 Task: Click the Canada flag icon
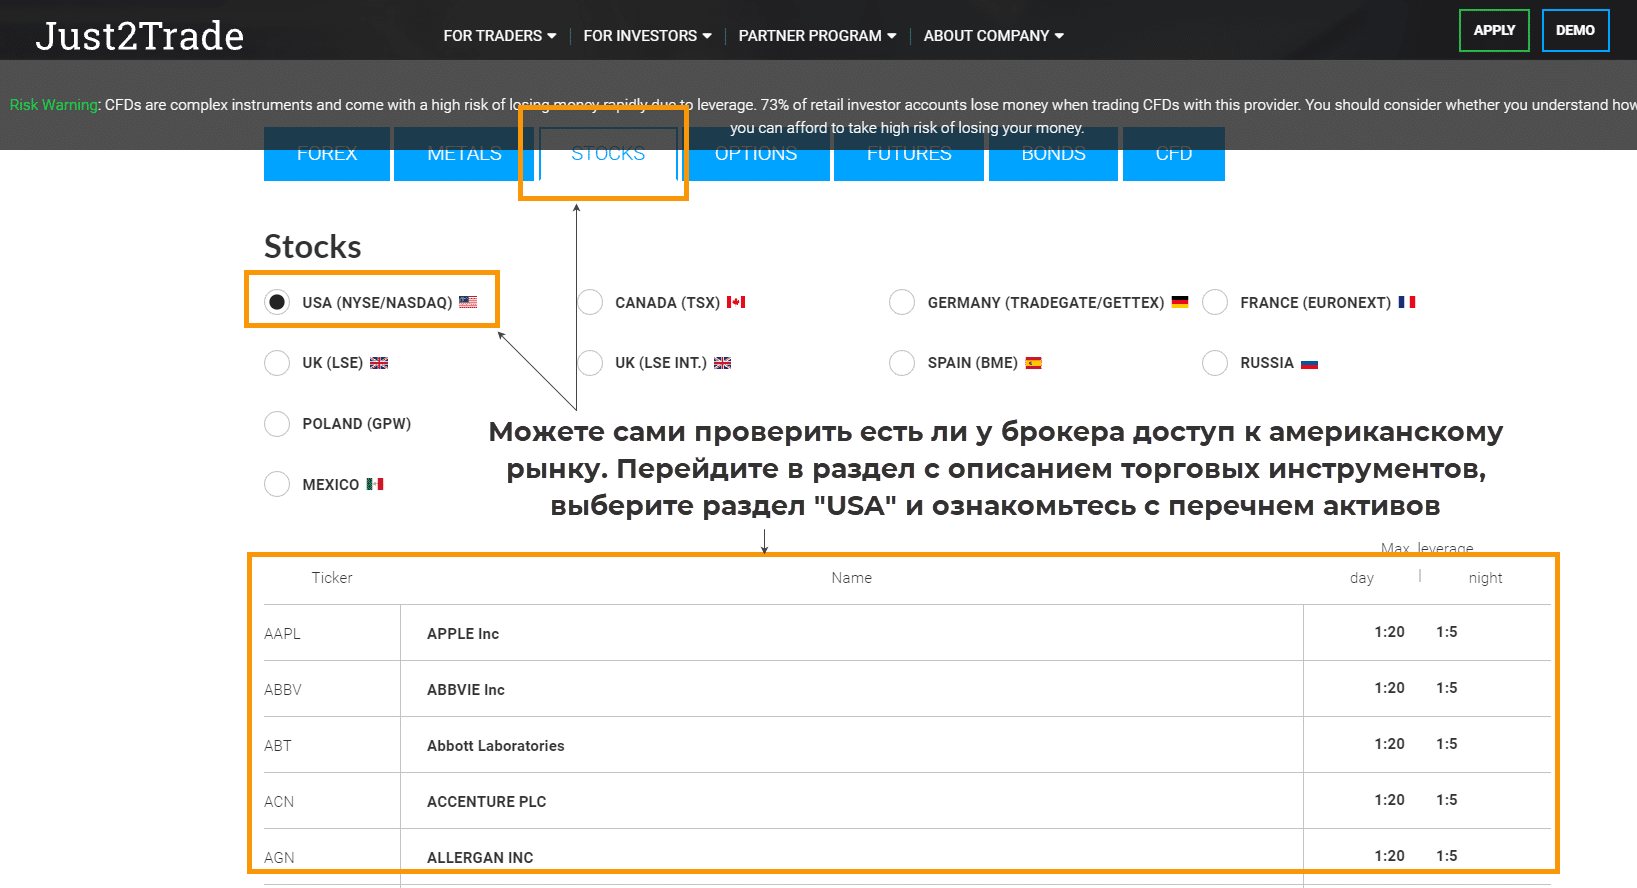pos(736,302)
